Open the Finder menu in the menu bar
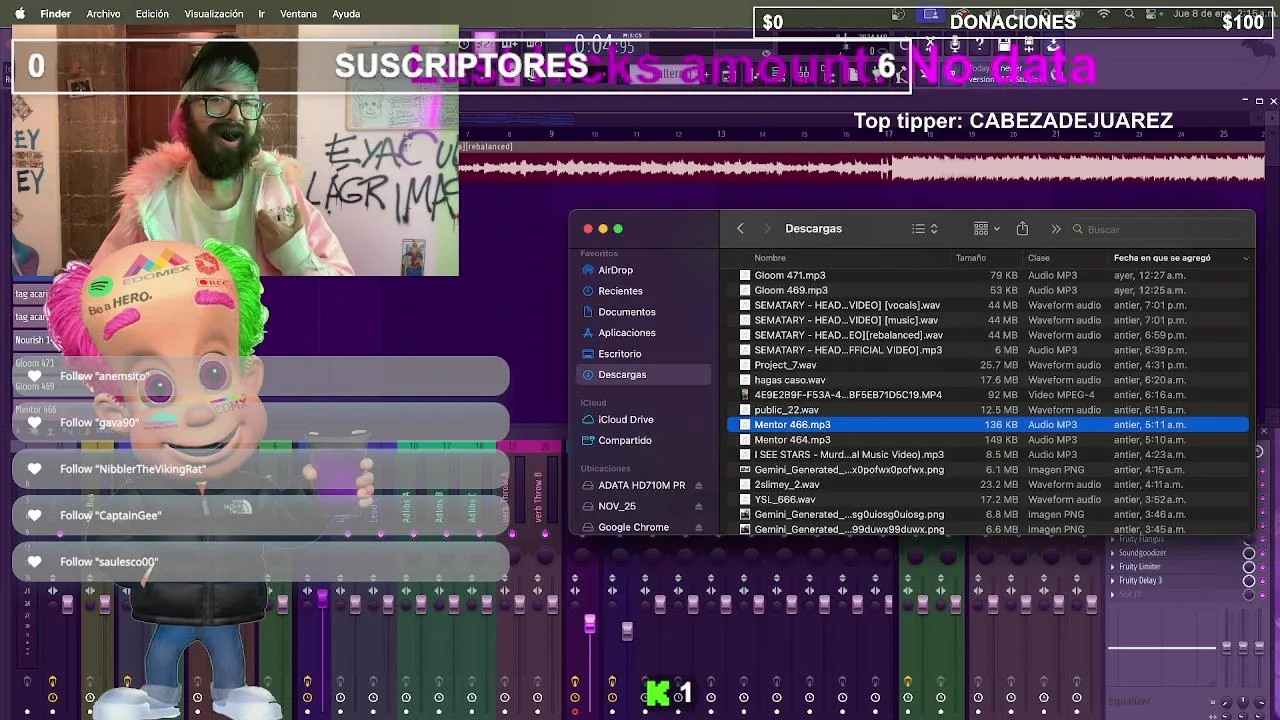The image size is (1280, 720). pos(55,14)
